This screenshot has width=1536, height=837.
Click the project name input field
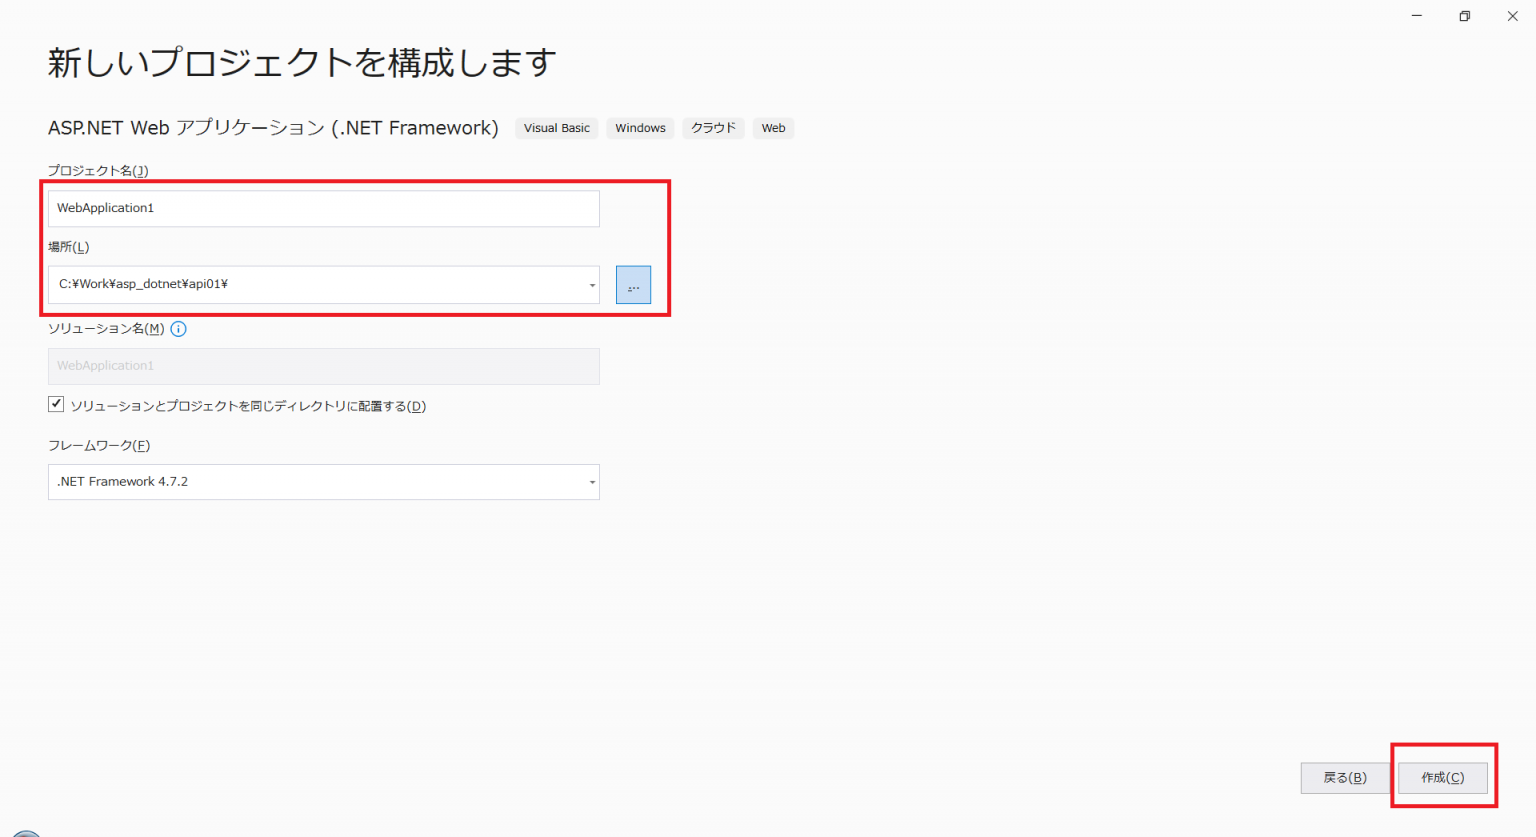pos(324,209)
